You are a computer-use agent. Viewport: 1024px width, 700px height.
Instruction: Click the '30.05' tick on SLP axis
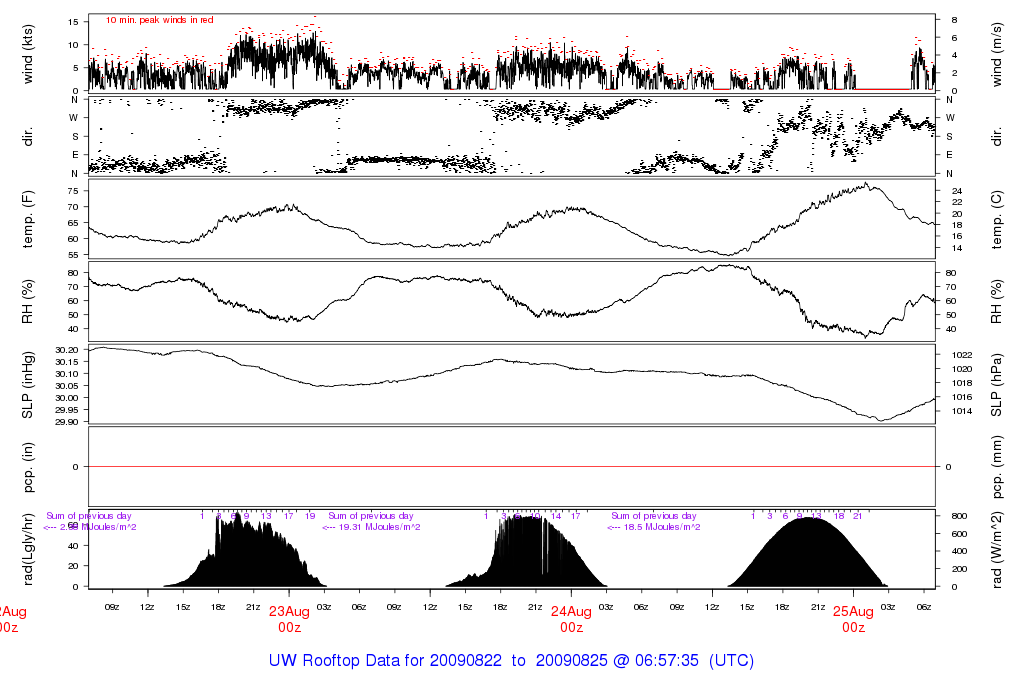tap(67, 386)
